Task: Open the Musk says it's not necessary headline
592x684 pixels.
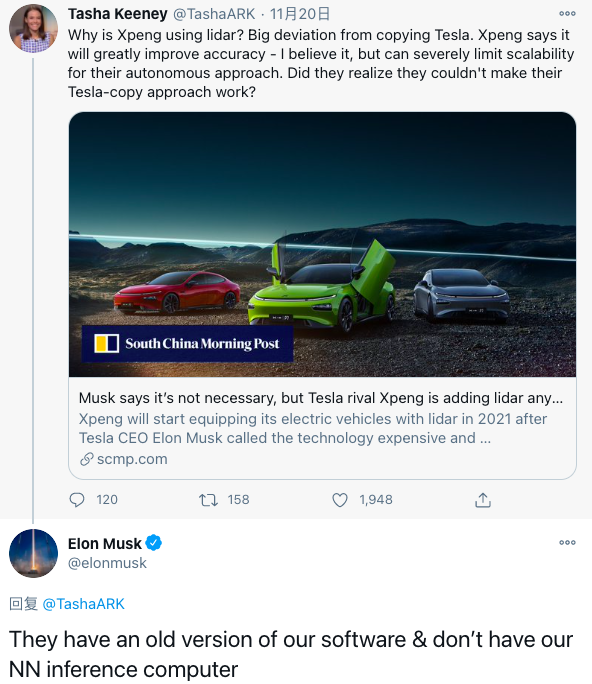Action: 321,398
